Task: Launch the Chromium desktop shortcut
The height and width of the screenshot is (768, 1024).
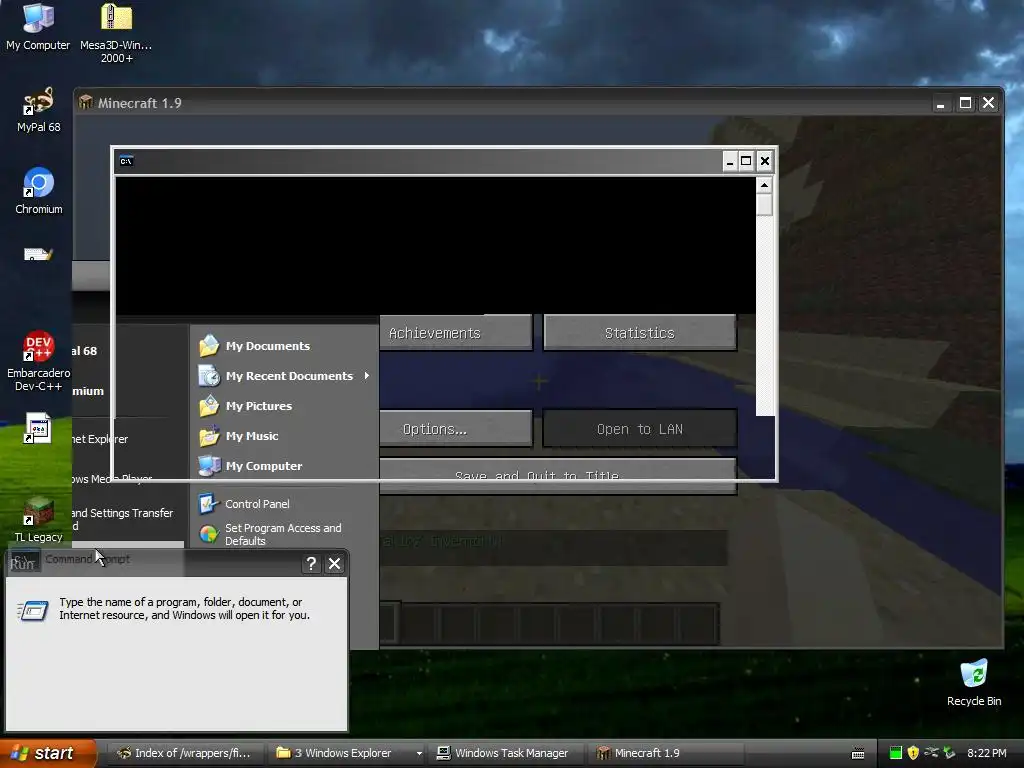Action: [x=39, y=191]
